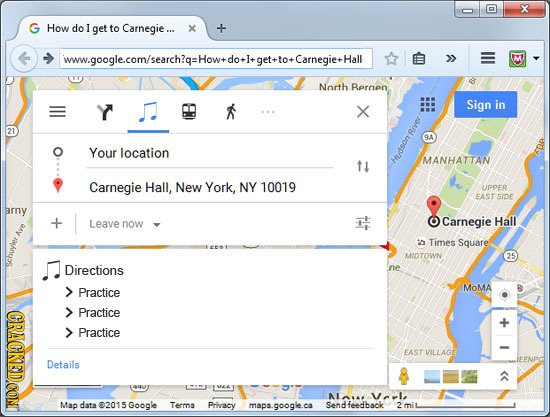Swap origin and destination arrows
This screenshot has height=417, width=550.
tap(363, 166)
